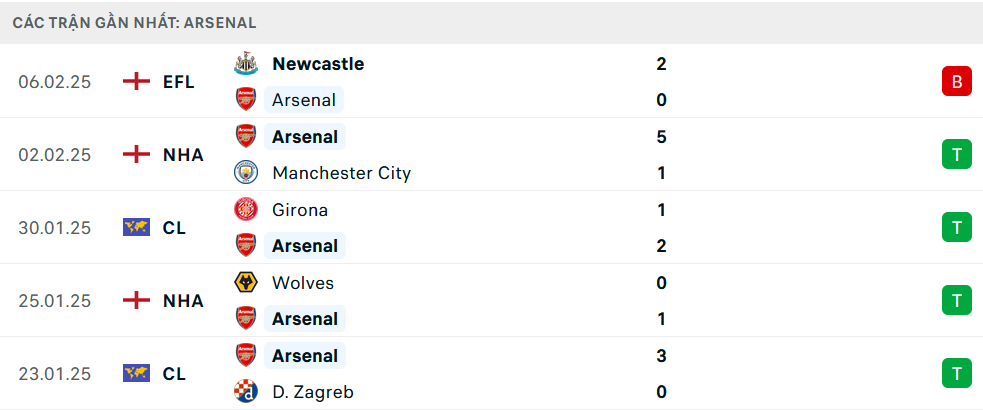
Task: Open the Manchester City team link
Action: tap(341, 173)
